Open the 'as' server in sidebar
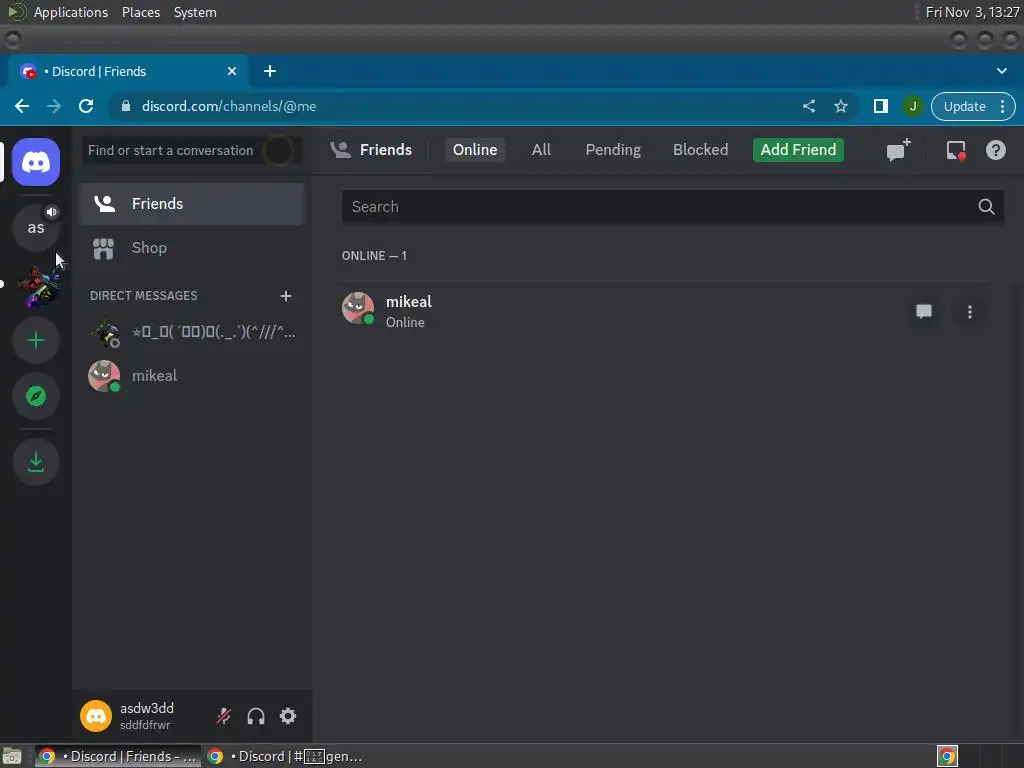The height and width of the screenshot is (768, 1024). (36, 227)
